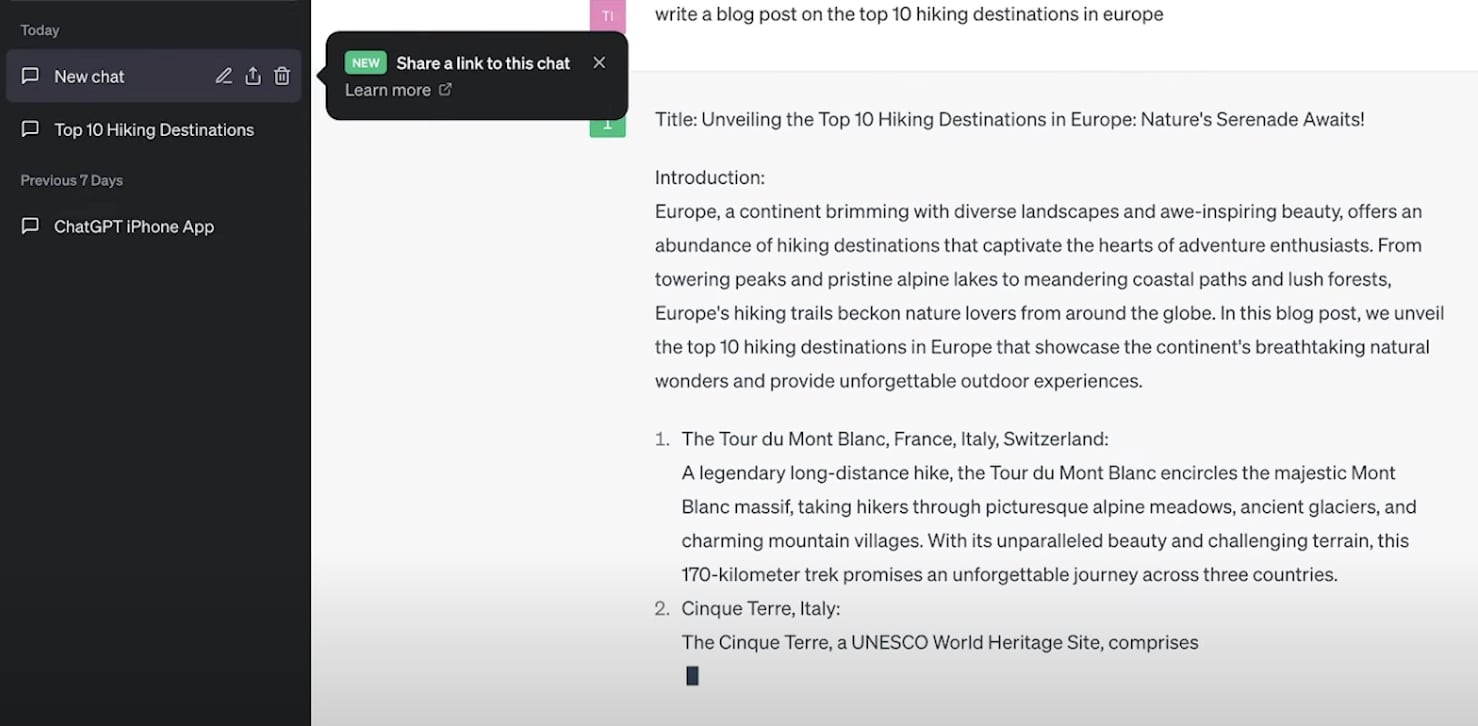Click the green assistant avatar
The image size is (1478, 726).
(x=607, y=127)
